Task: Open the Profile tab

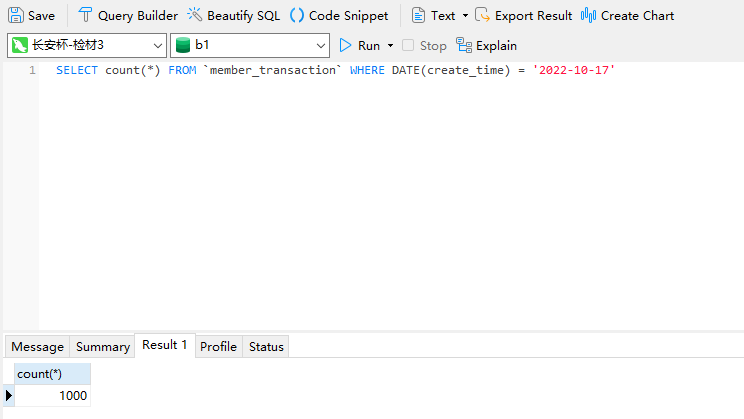Action: pyautogui.click(x=218, y=346)
